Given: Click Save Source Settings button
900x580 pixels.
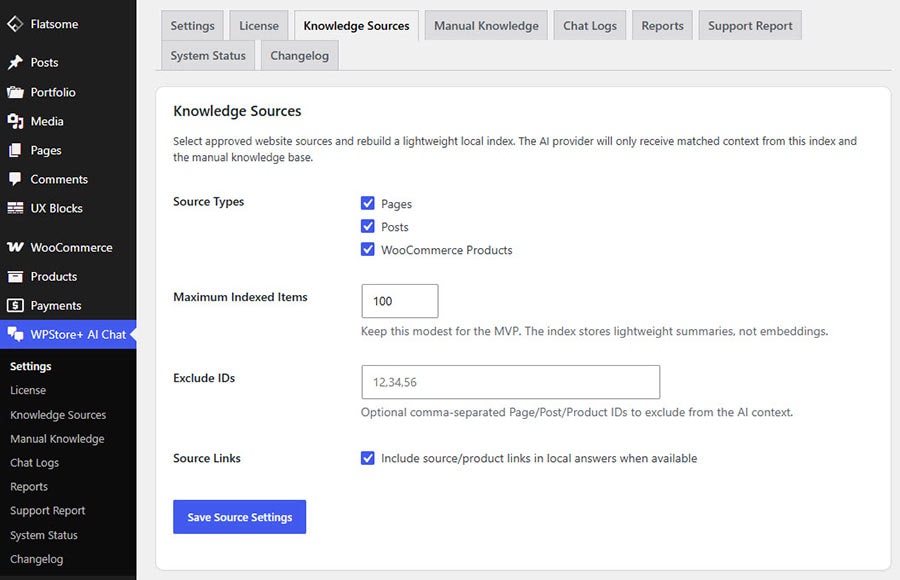Looking at the screenshot, I should [x=239, y=517].
